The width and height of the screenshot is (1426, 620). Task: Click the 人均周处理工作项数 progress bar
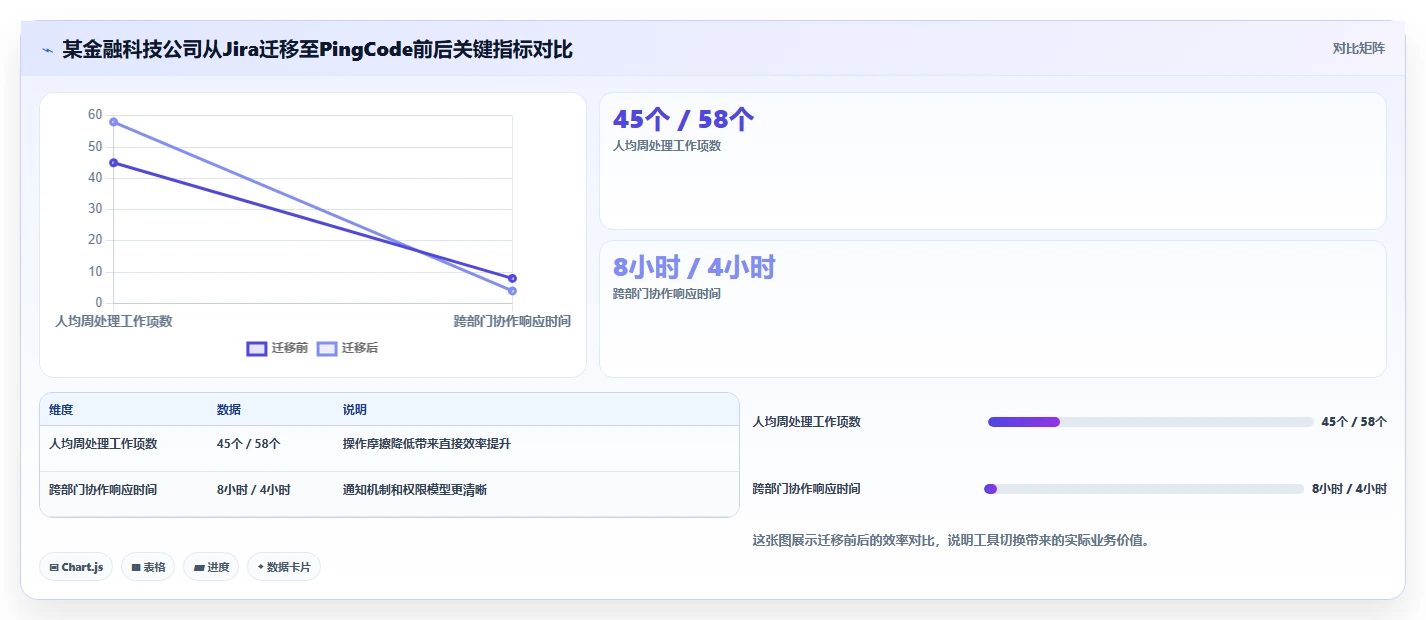pyautogui.click(x=1151, y=422)
